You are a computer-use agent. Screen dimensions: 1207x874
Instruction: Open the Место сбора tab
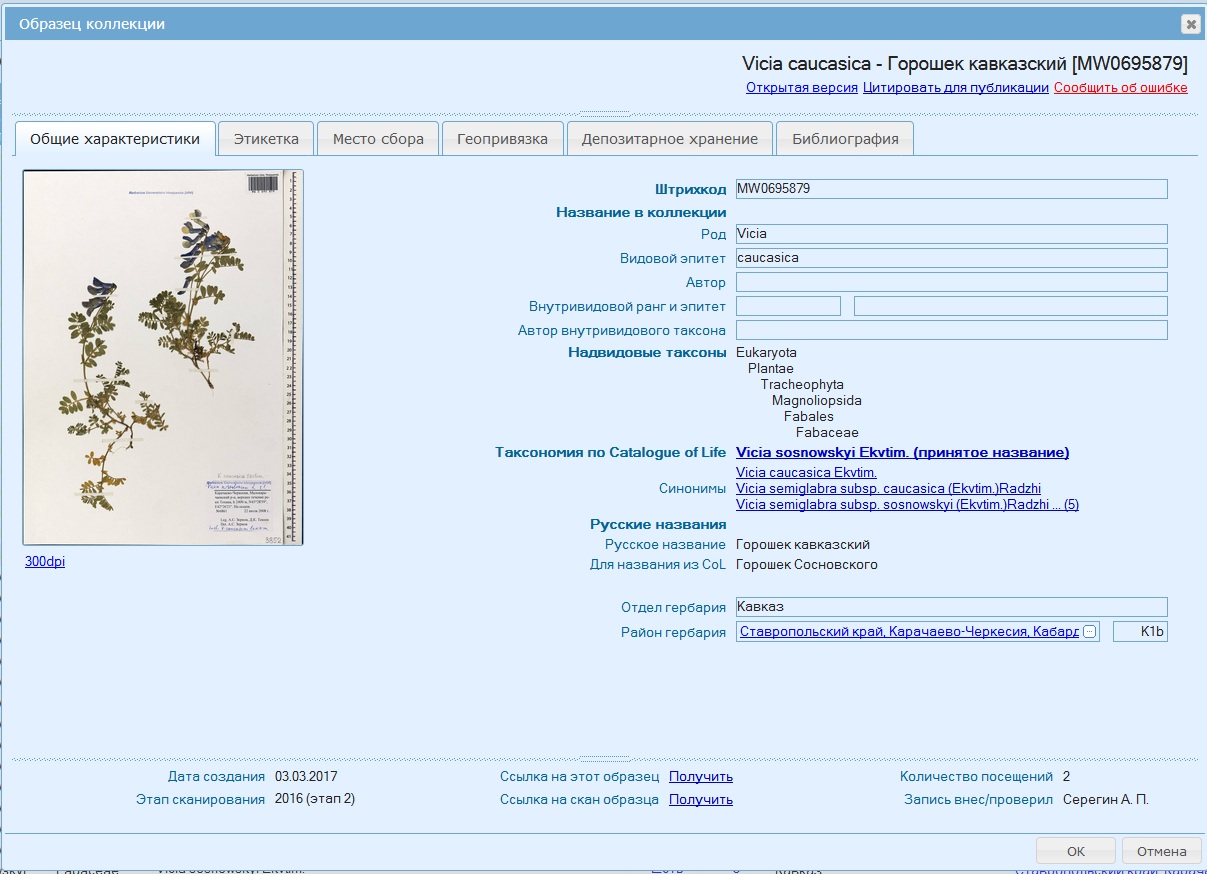[378, 139]
